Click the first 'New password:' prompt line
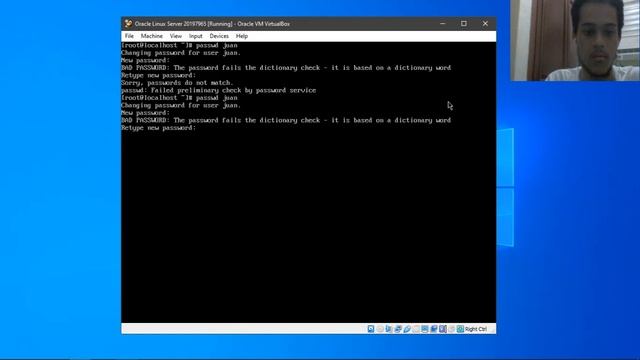Screen dimensions: 640x360 point(145,60)
